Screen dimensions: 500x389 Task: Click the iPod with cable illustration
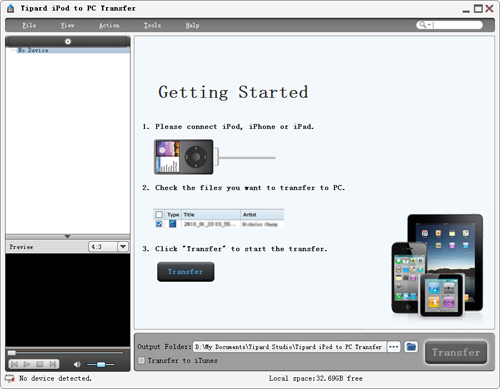click(215, 157)
